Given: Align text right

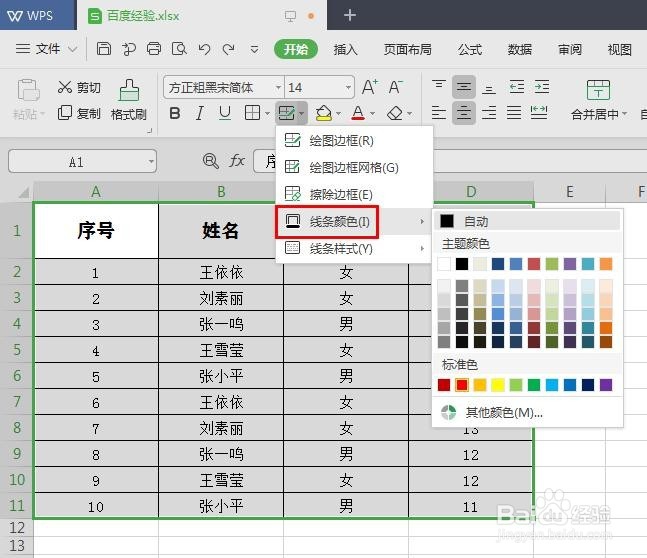Looking at the screenshot, I should [x=489, y=113].
